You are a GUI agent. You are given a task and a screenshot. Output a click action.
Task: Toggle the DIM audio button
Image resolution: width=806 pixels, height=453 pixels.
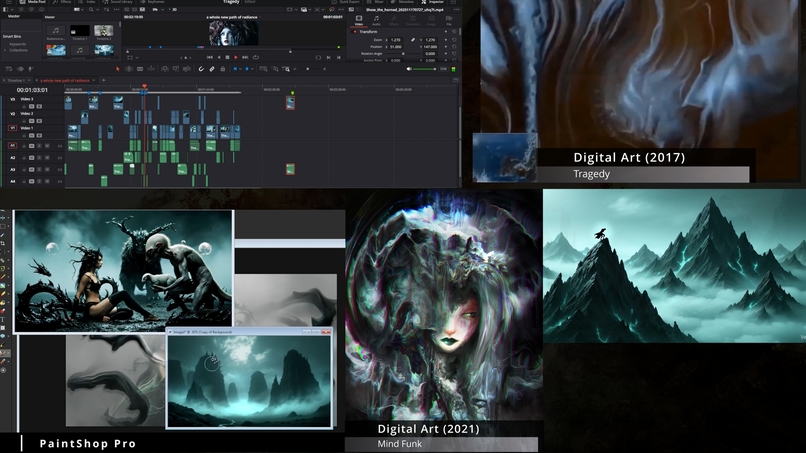(443, 69)
